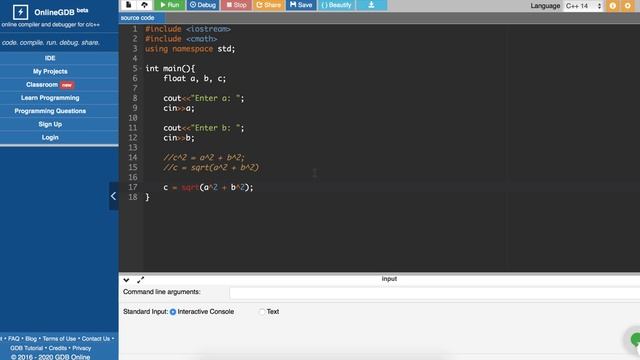This screenshot has height=360, width=640.
Task: Collapse the sidebar with the left chevron
Action: pos(113,196)
